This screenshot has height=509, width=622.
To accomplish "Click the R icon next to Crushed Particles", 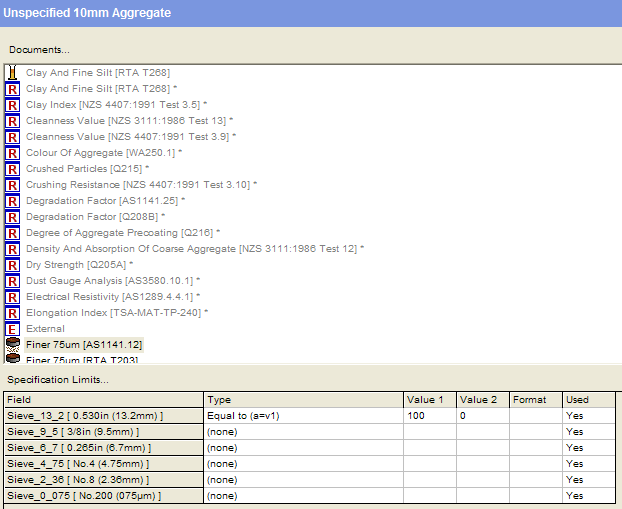I will point(13,169).
